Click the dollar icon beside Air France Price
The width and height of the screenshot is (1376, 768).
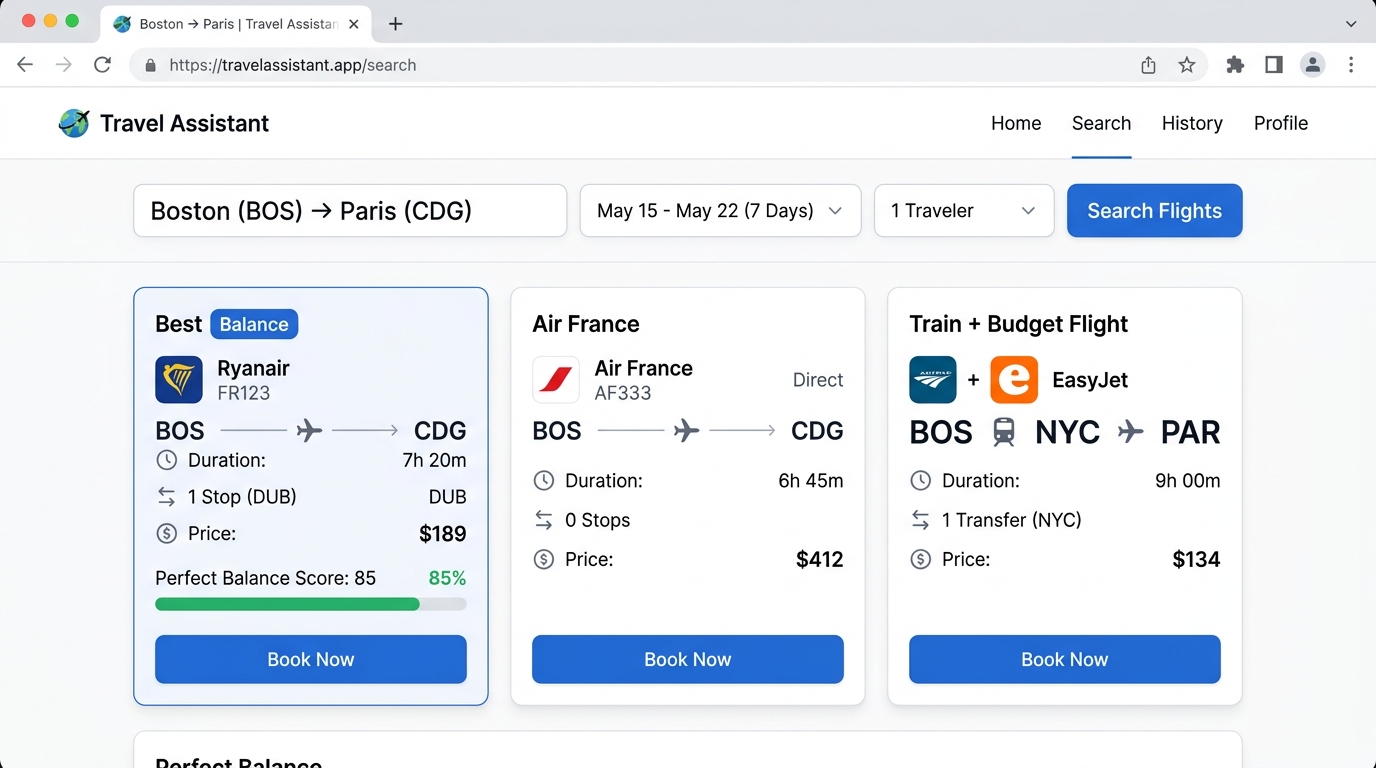click(544, 560)
